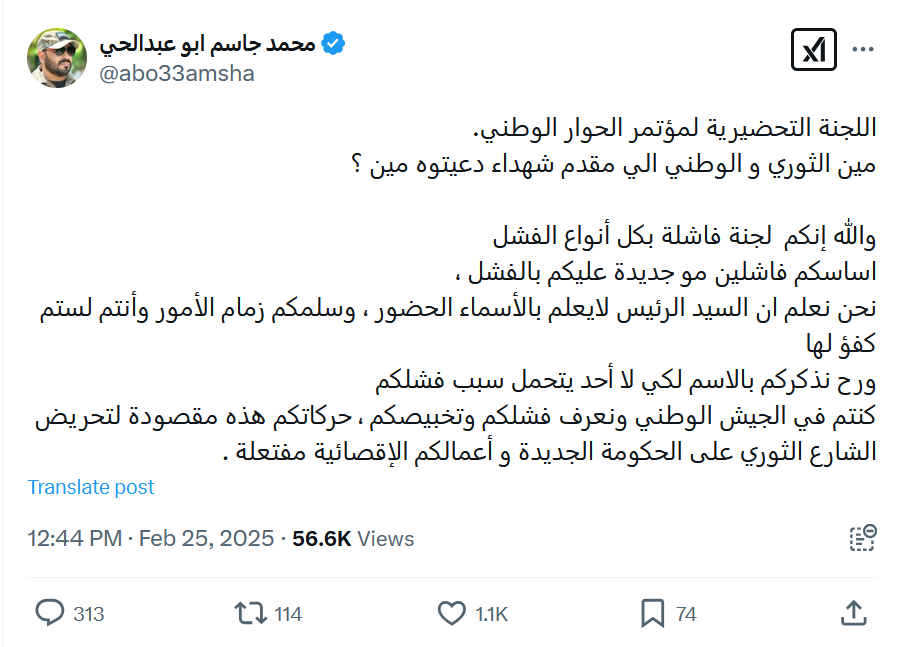Click the repost arrows icon

click(x=249, y=613)
